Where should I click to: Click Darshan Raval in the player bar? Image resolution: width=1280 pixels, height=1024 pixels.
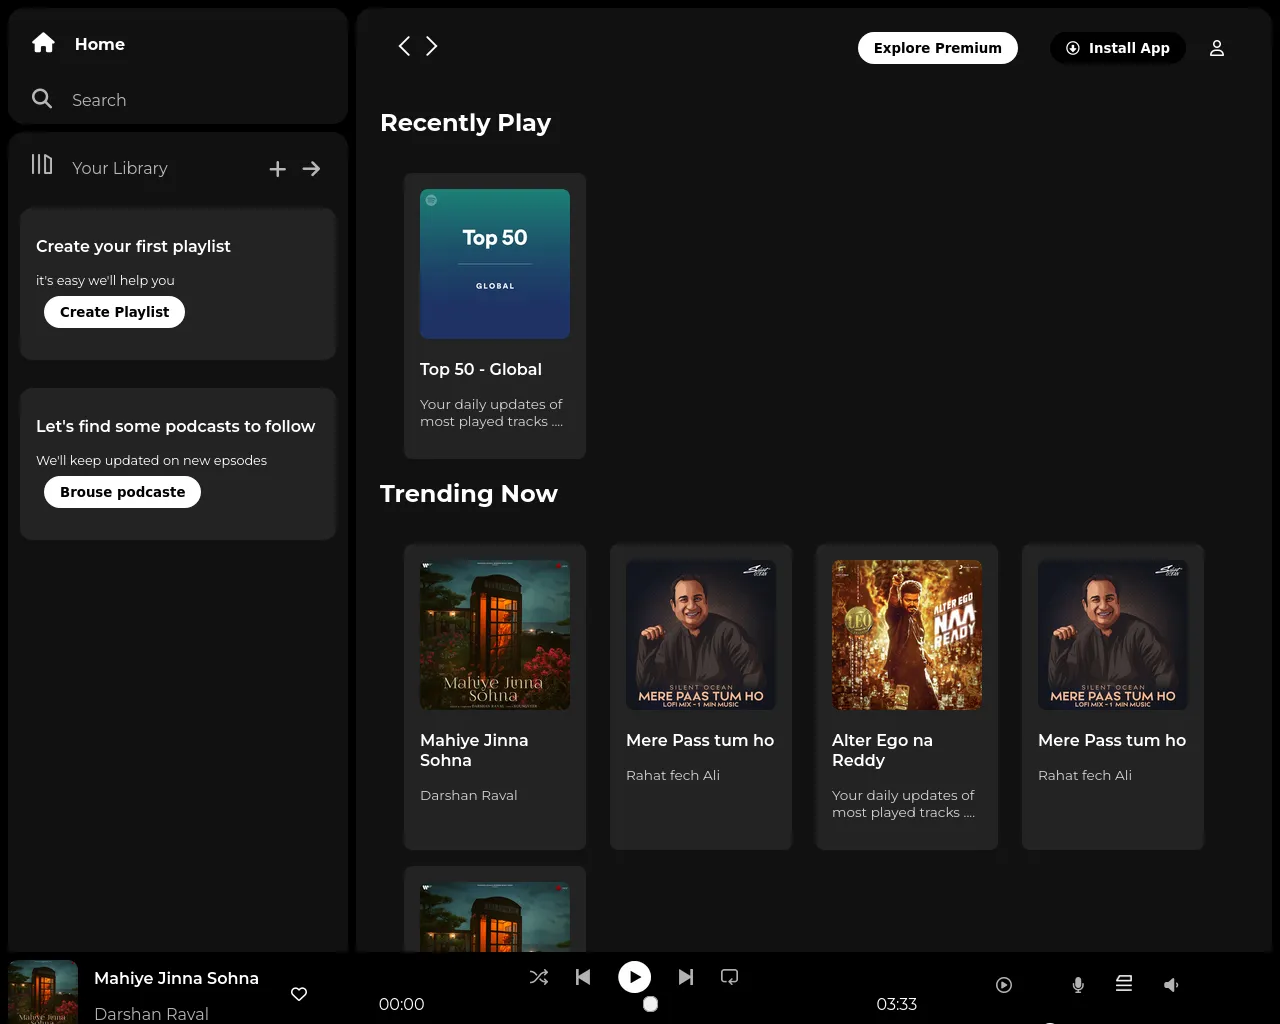click(151, 1014)
